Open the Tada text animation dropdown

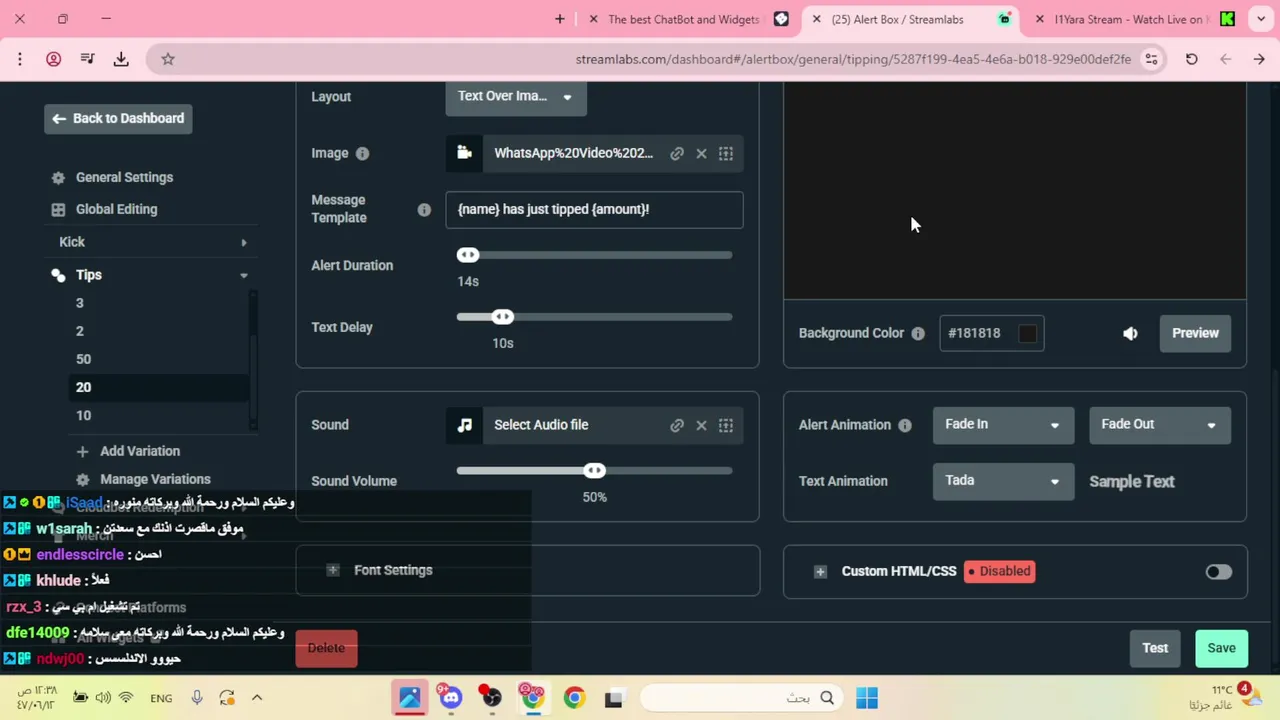pyautogui.click(x=1003, y=481)
